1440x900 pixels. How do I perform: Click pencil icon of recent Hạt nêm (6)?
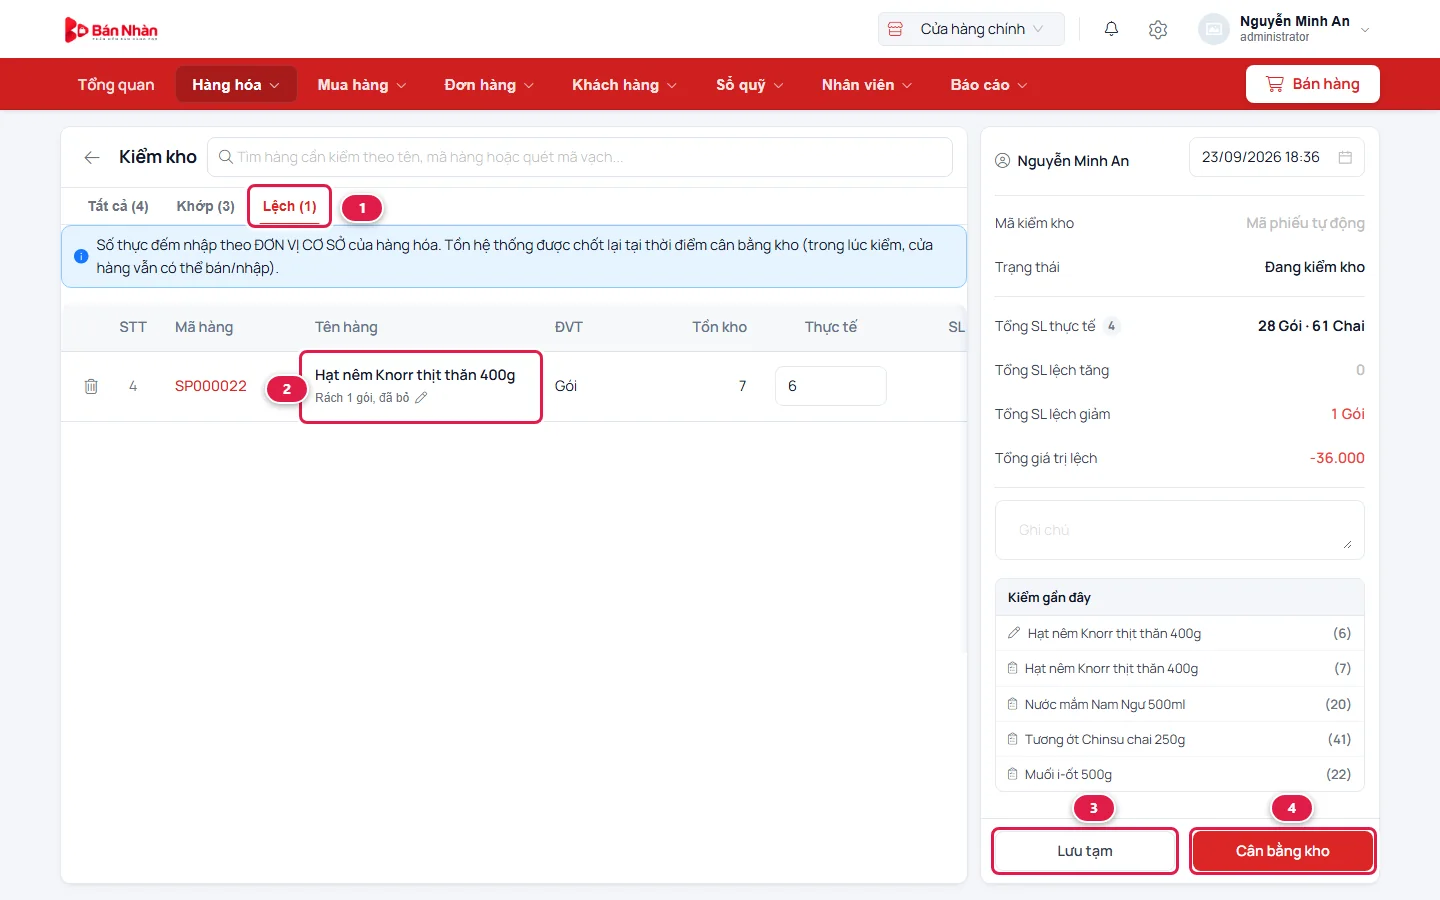1014,633
